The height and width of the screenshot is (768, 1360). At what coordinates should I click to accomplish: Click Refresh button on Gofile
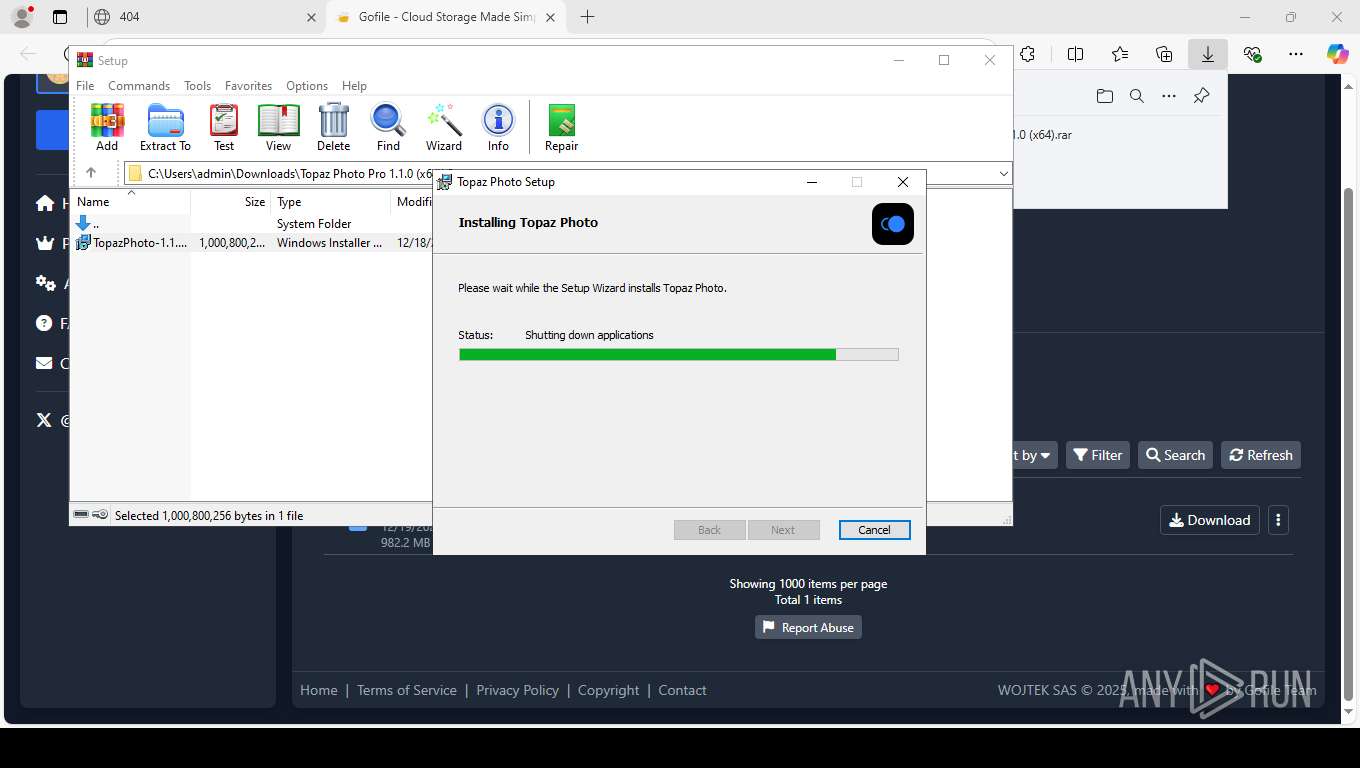point(1261,455)
